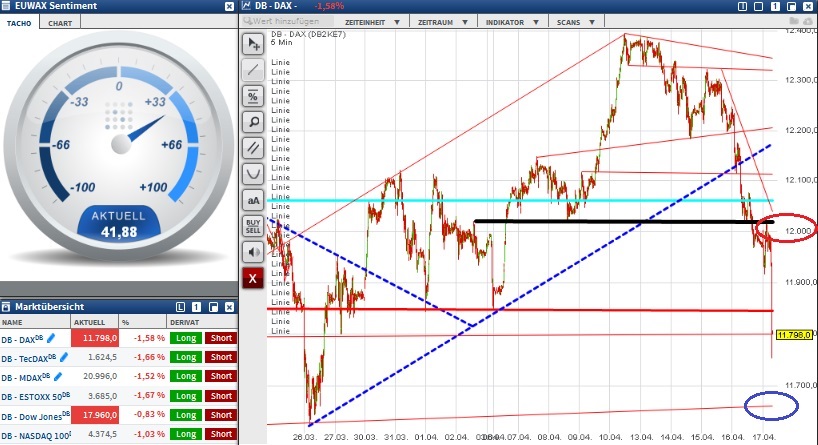Click Short button for DB - NASDAQ 100
818x445 pixels.
[x=221, y=434]
